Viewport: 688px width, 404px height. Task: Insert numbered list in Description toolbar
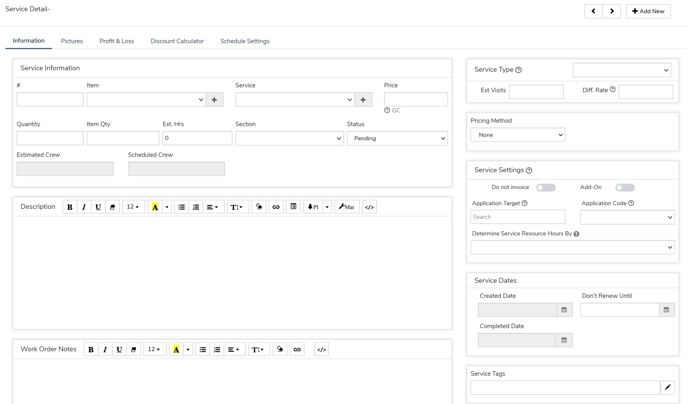point(196,207)
